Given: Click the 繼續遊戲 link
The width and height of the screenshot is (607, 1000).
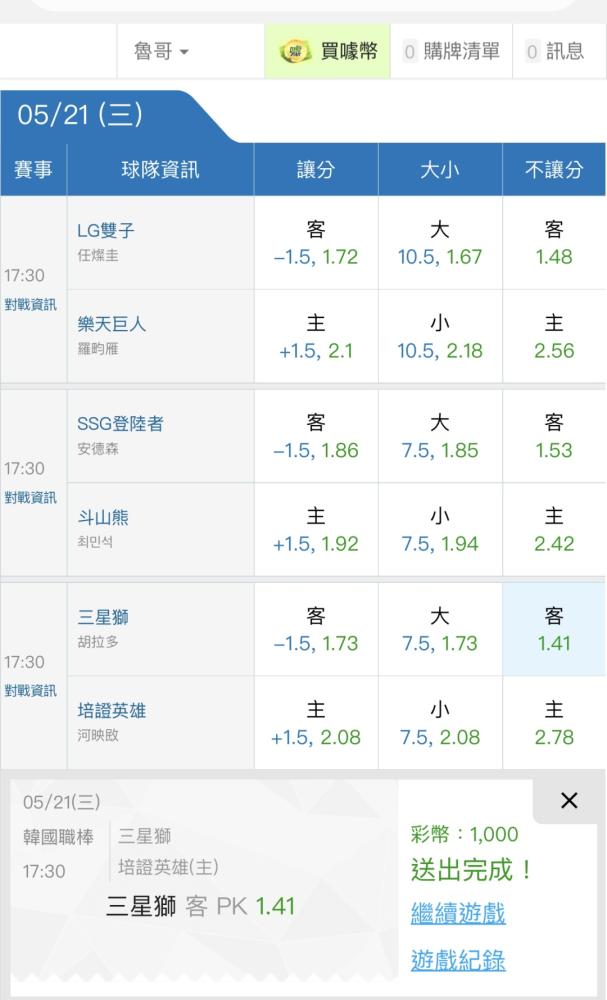Looking at the screenshot, I should 458,913.
